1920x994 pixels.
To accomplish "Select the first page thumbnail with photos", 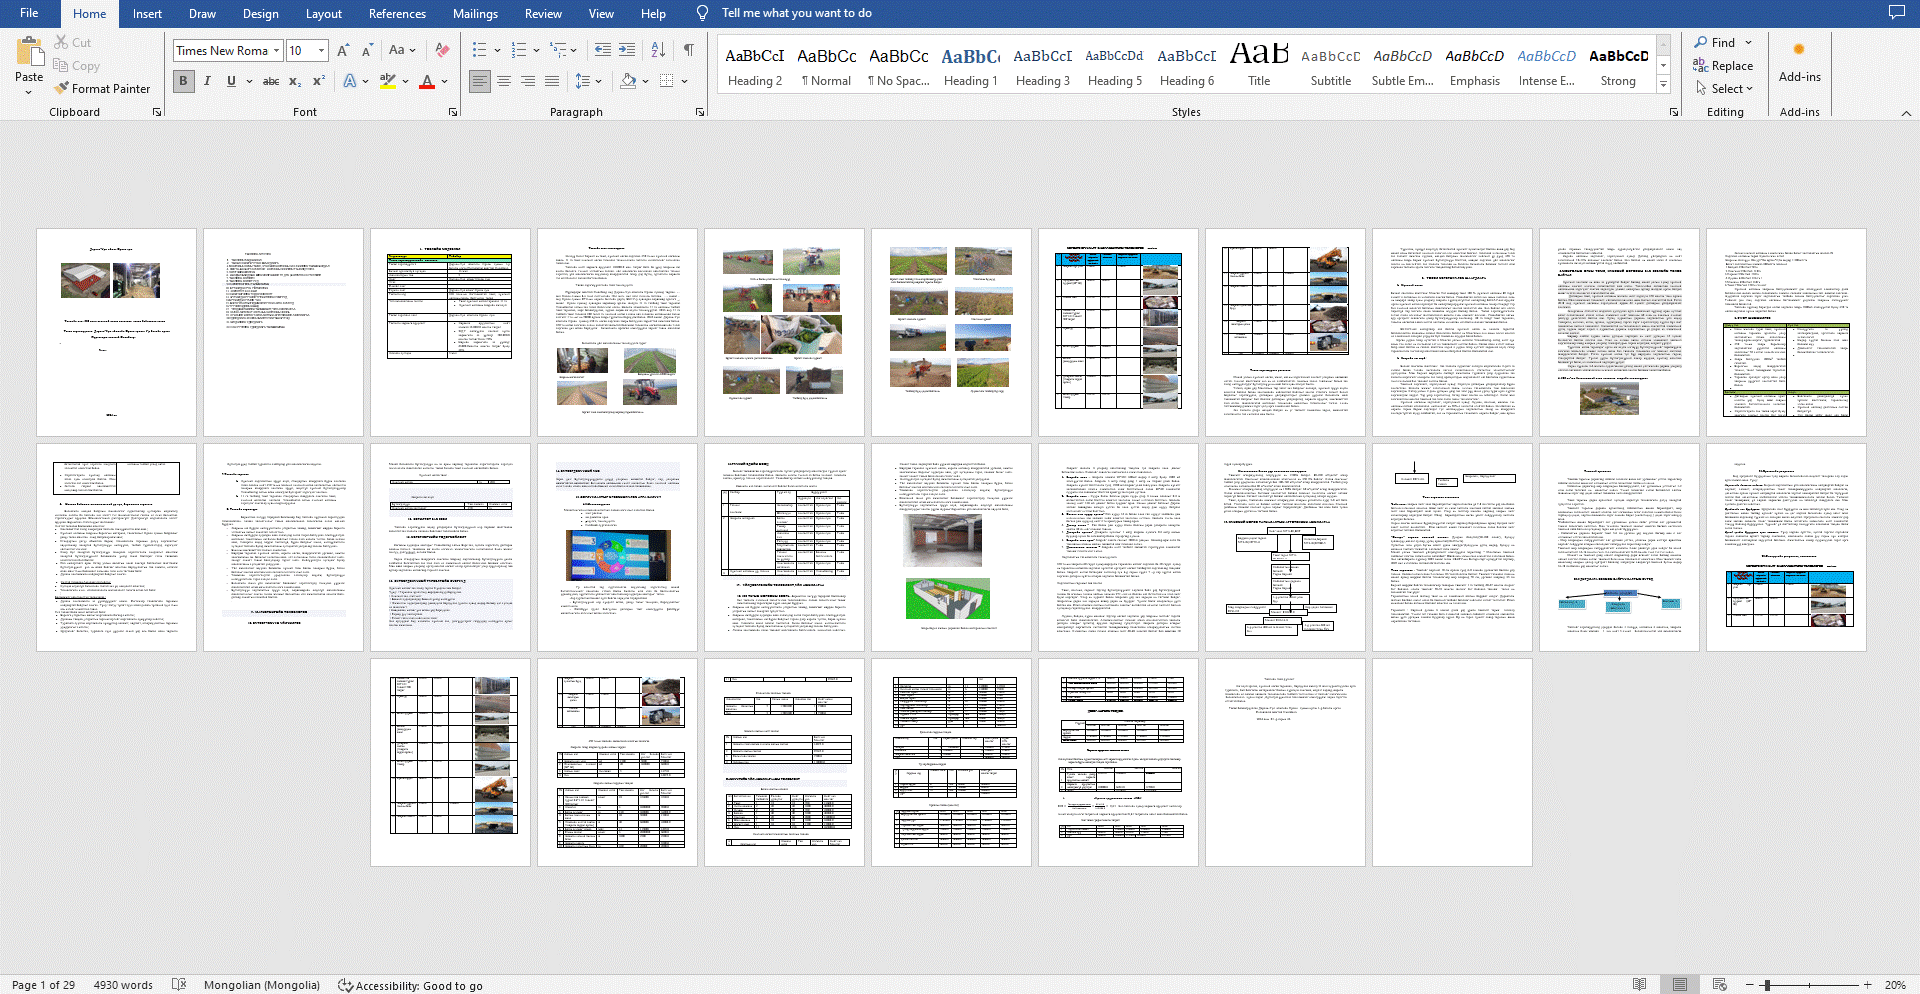I will 116,333.
